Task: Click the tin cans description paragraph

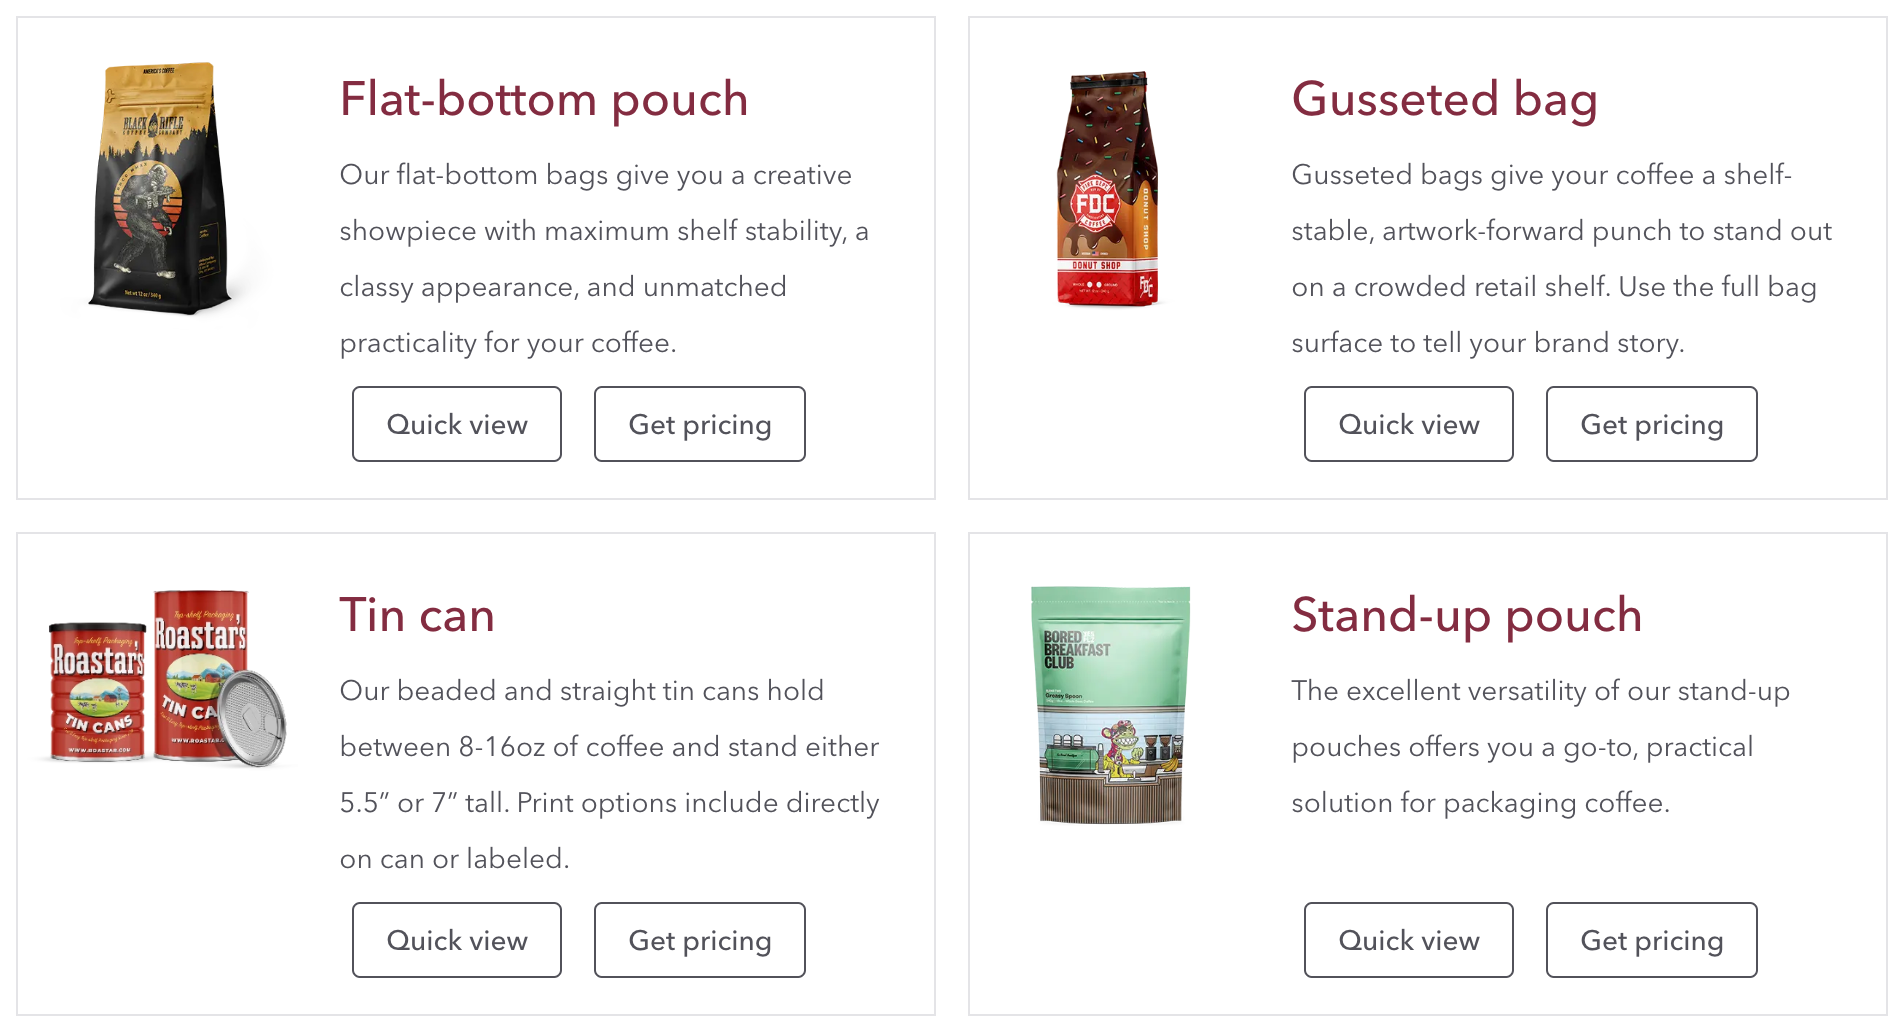Action: tap(609, 775)
